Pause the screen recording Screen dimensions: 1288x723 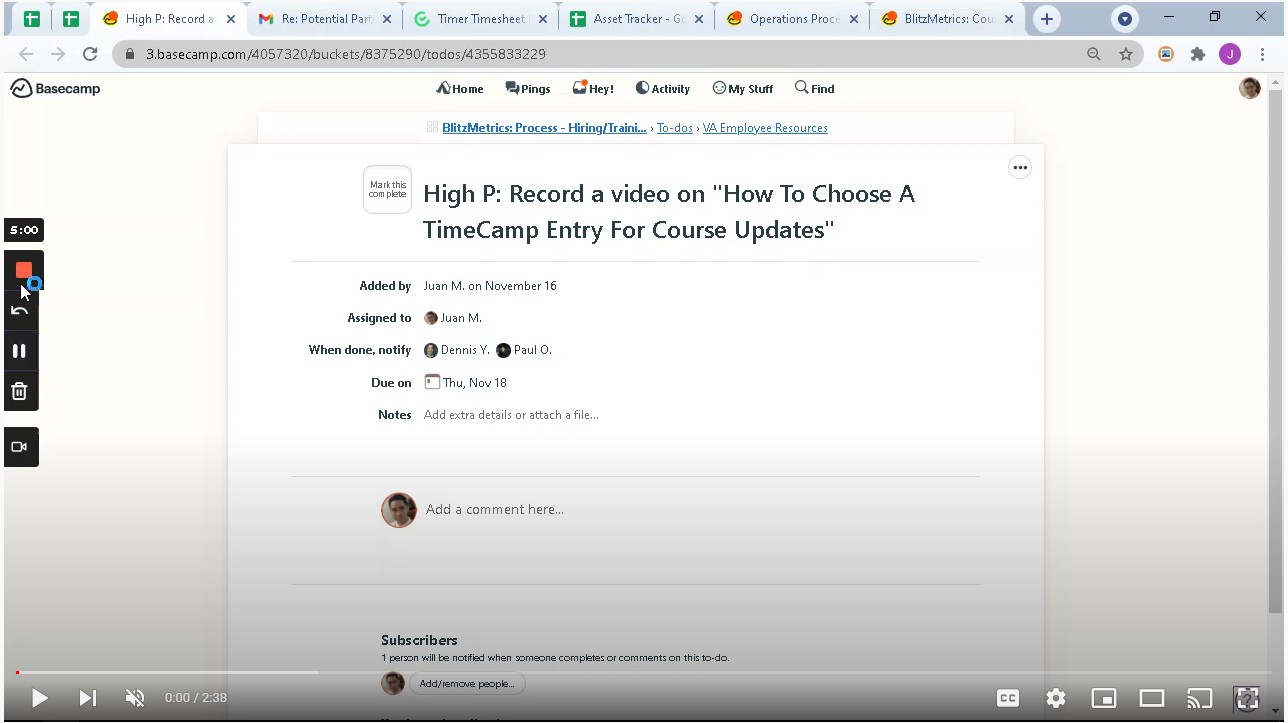(19, 351)
